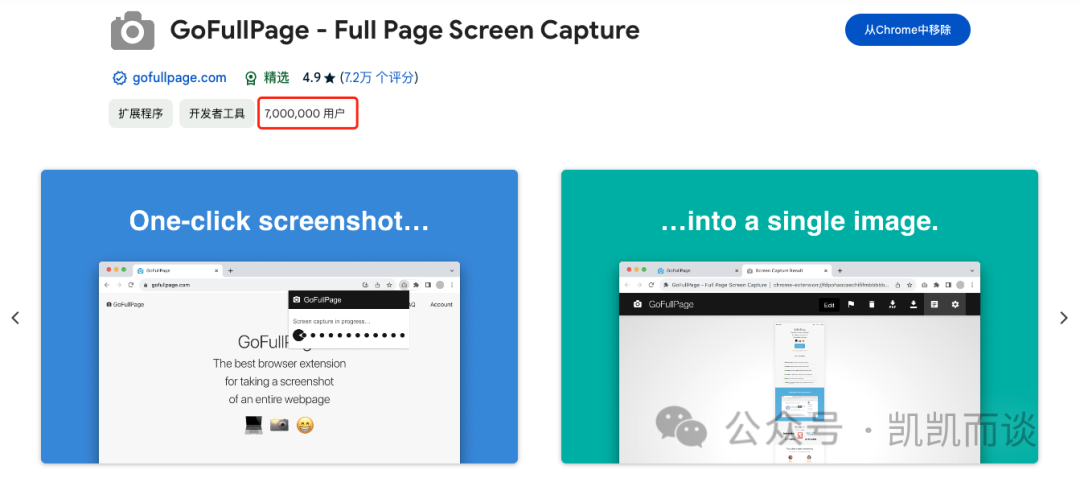The image size is (1080, 486).
Task: Click the rating star icon
Action: tap(329, 78)
